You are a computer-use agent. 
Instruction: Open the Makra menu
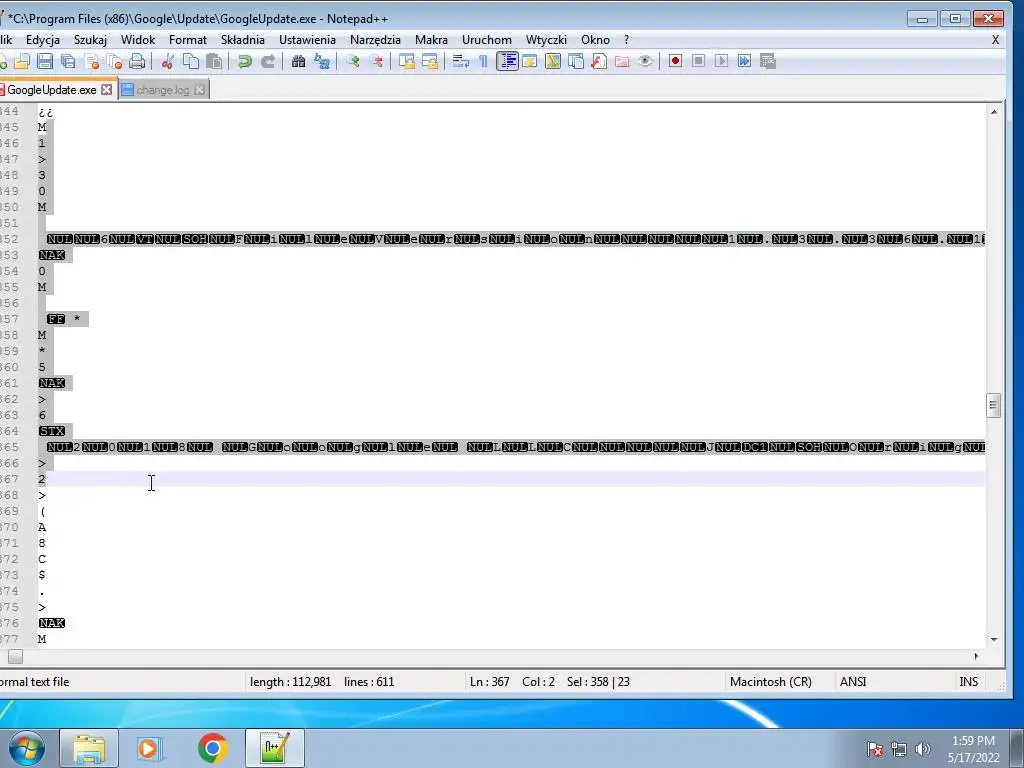point(431,40)
